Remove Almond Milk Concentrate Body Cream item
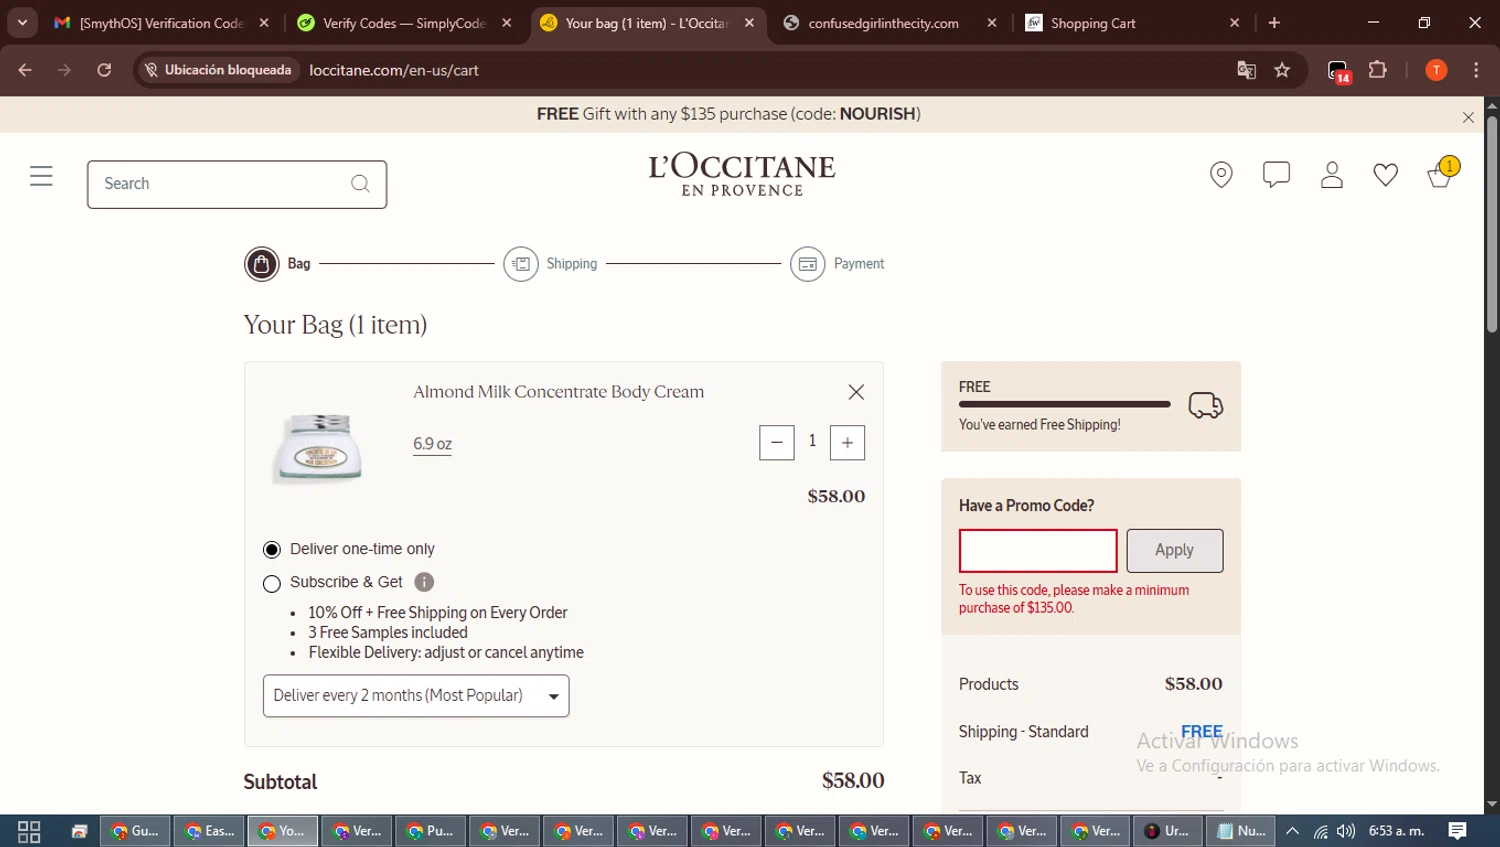1500x847 pixels. [856, 392]
